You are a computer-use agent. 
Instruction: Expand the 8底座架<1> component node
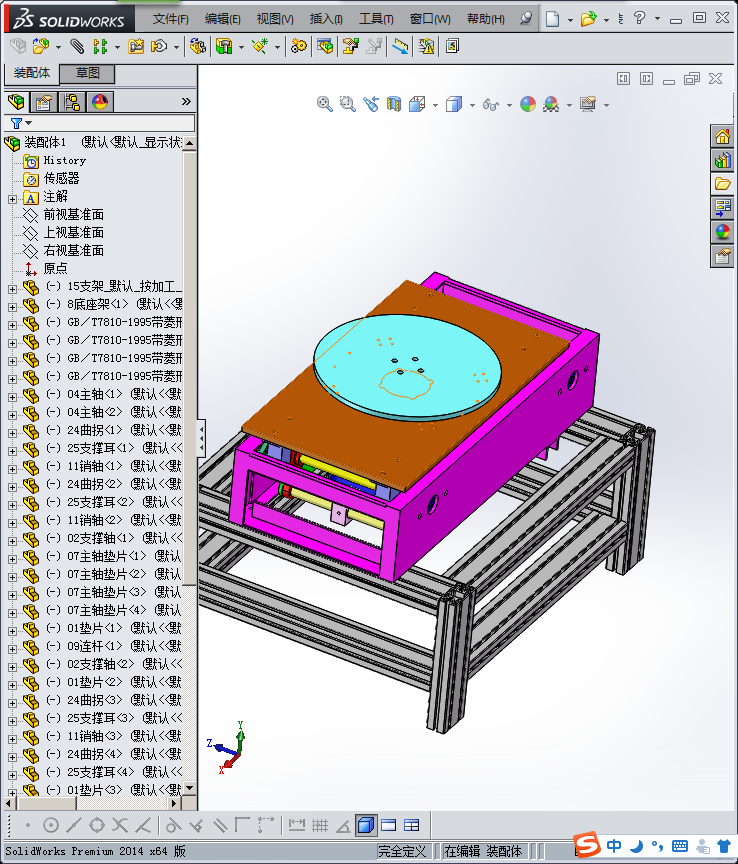click(x=12, y=307)
